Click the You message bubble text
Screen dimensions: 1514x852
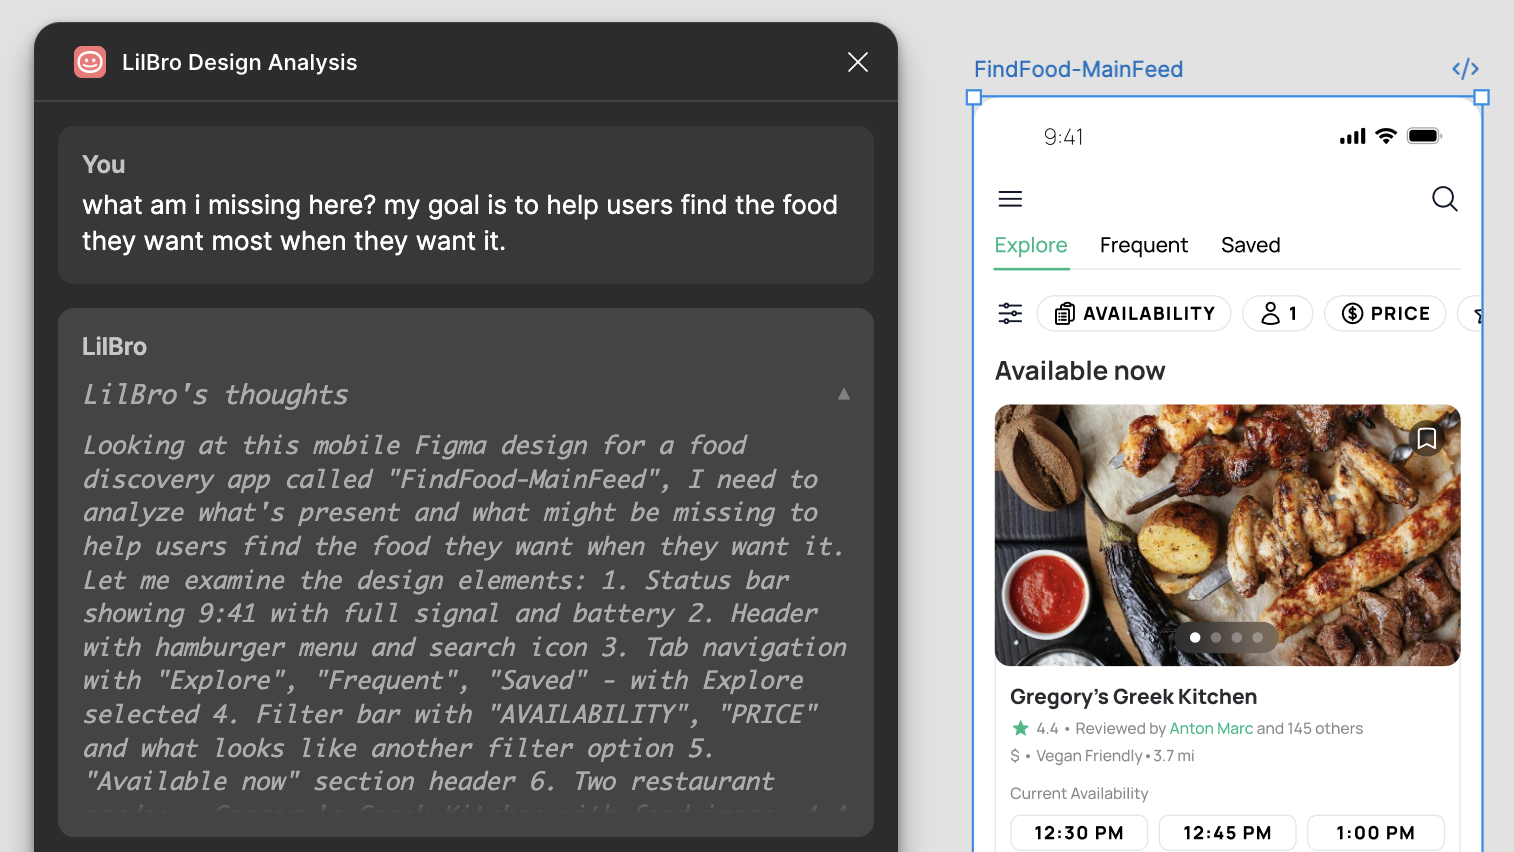click(x=460, y=223)
